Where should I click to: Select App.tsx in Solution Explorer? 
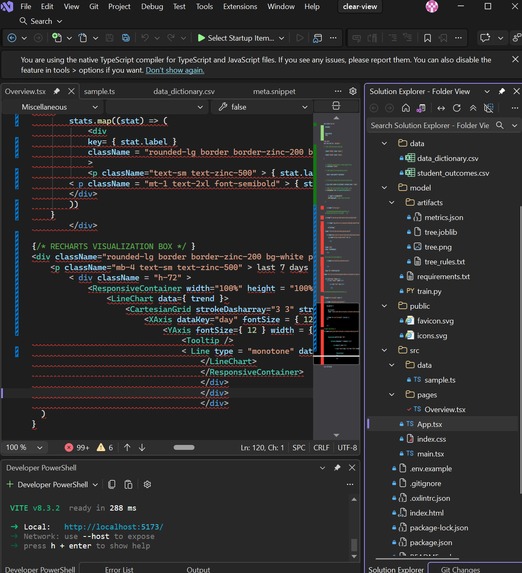click(x=430, y=424)
